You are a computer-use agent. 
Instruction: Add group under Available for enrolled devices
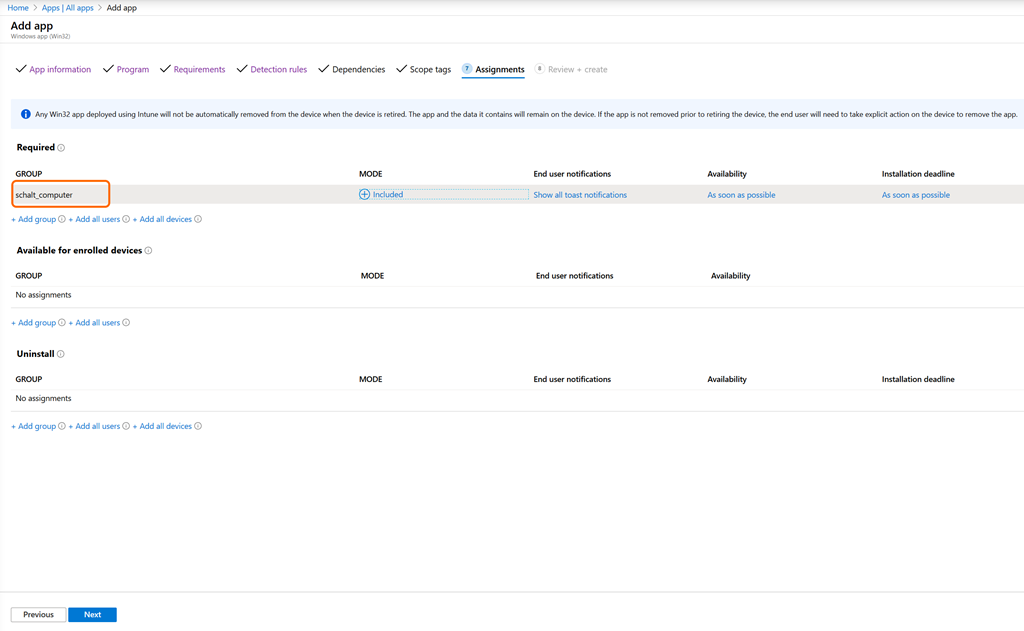(34, 323)
